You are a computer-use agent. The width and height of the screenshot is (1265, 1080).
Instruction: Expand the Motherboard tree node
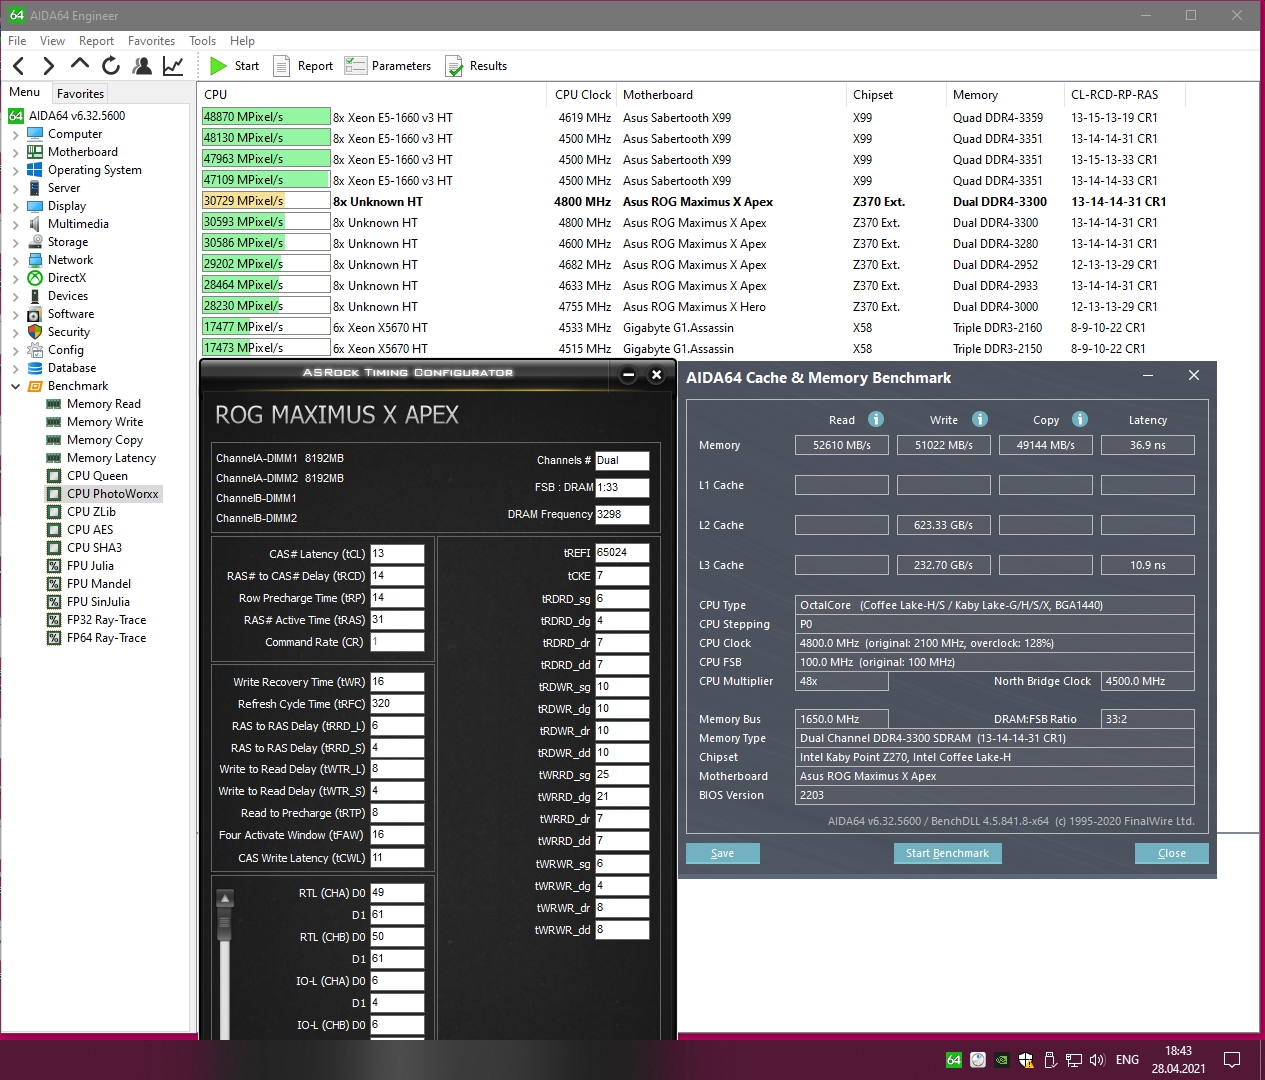coord(15,152)
